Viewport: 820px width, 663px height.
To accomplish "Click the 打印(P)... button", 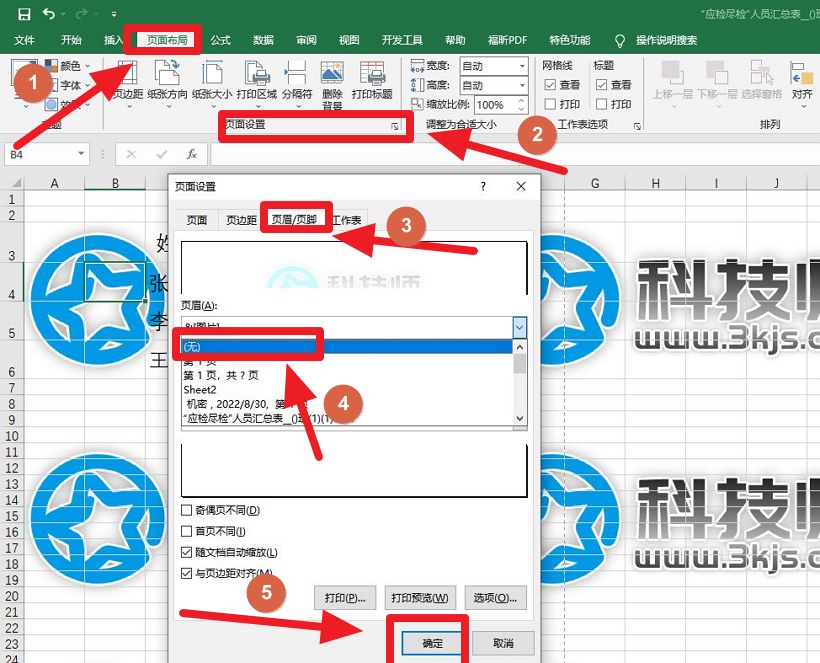I will 345,598.
